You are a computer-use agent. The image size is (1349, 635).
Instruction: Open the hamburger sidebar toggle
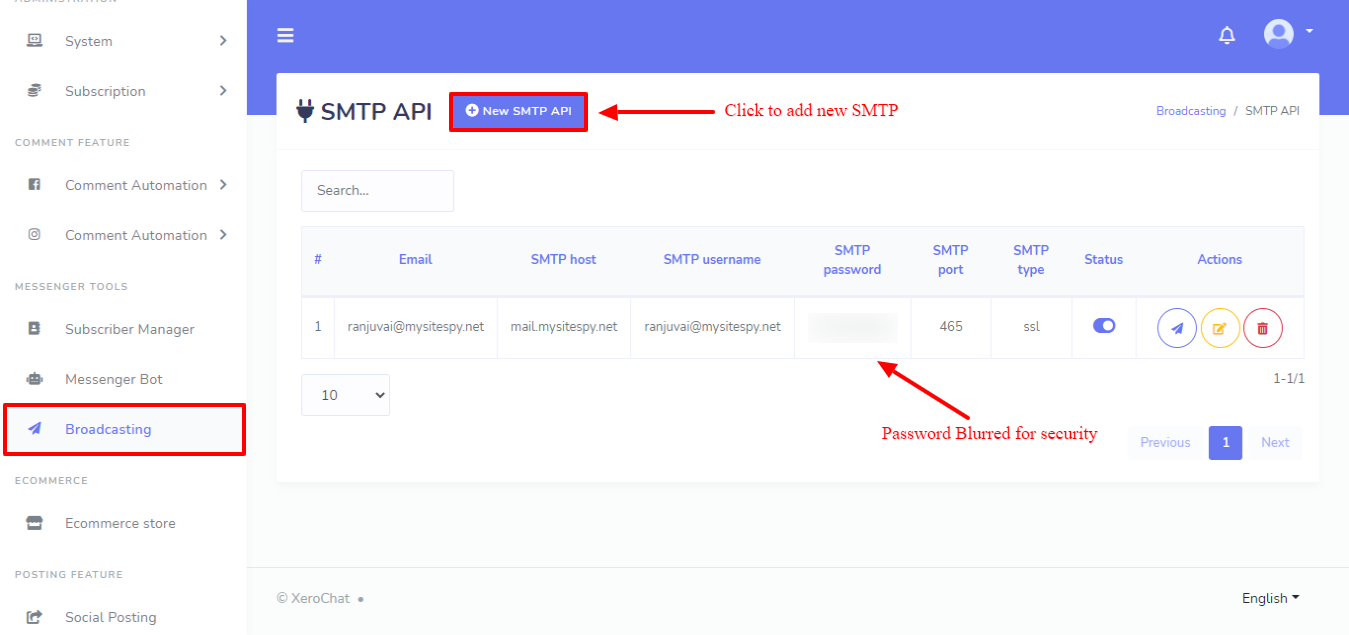tap(285, 36)
